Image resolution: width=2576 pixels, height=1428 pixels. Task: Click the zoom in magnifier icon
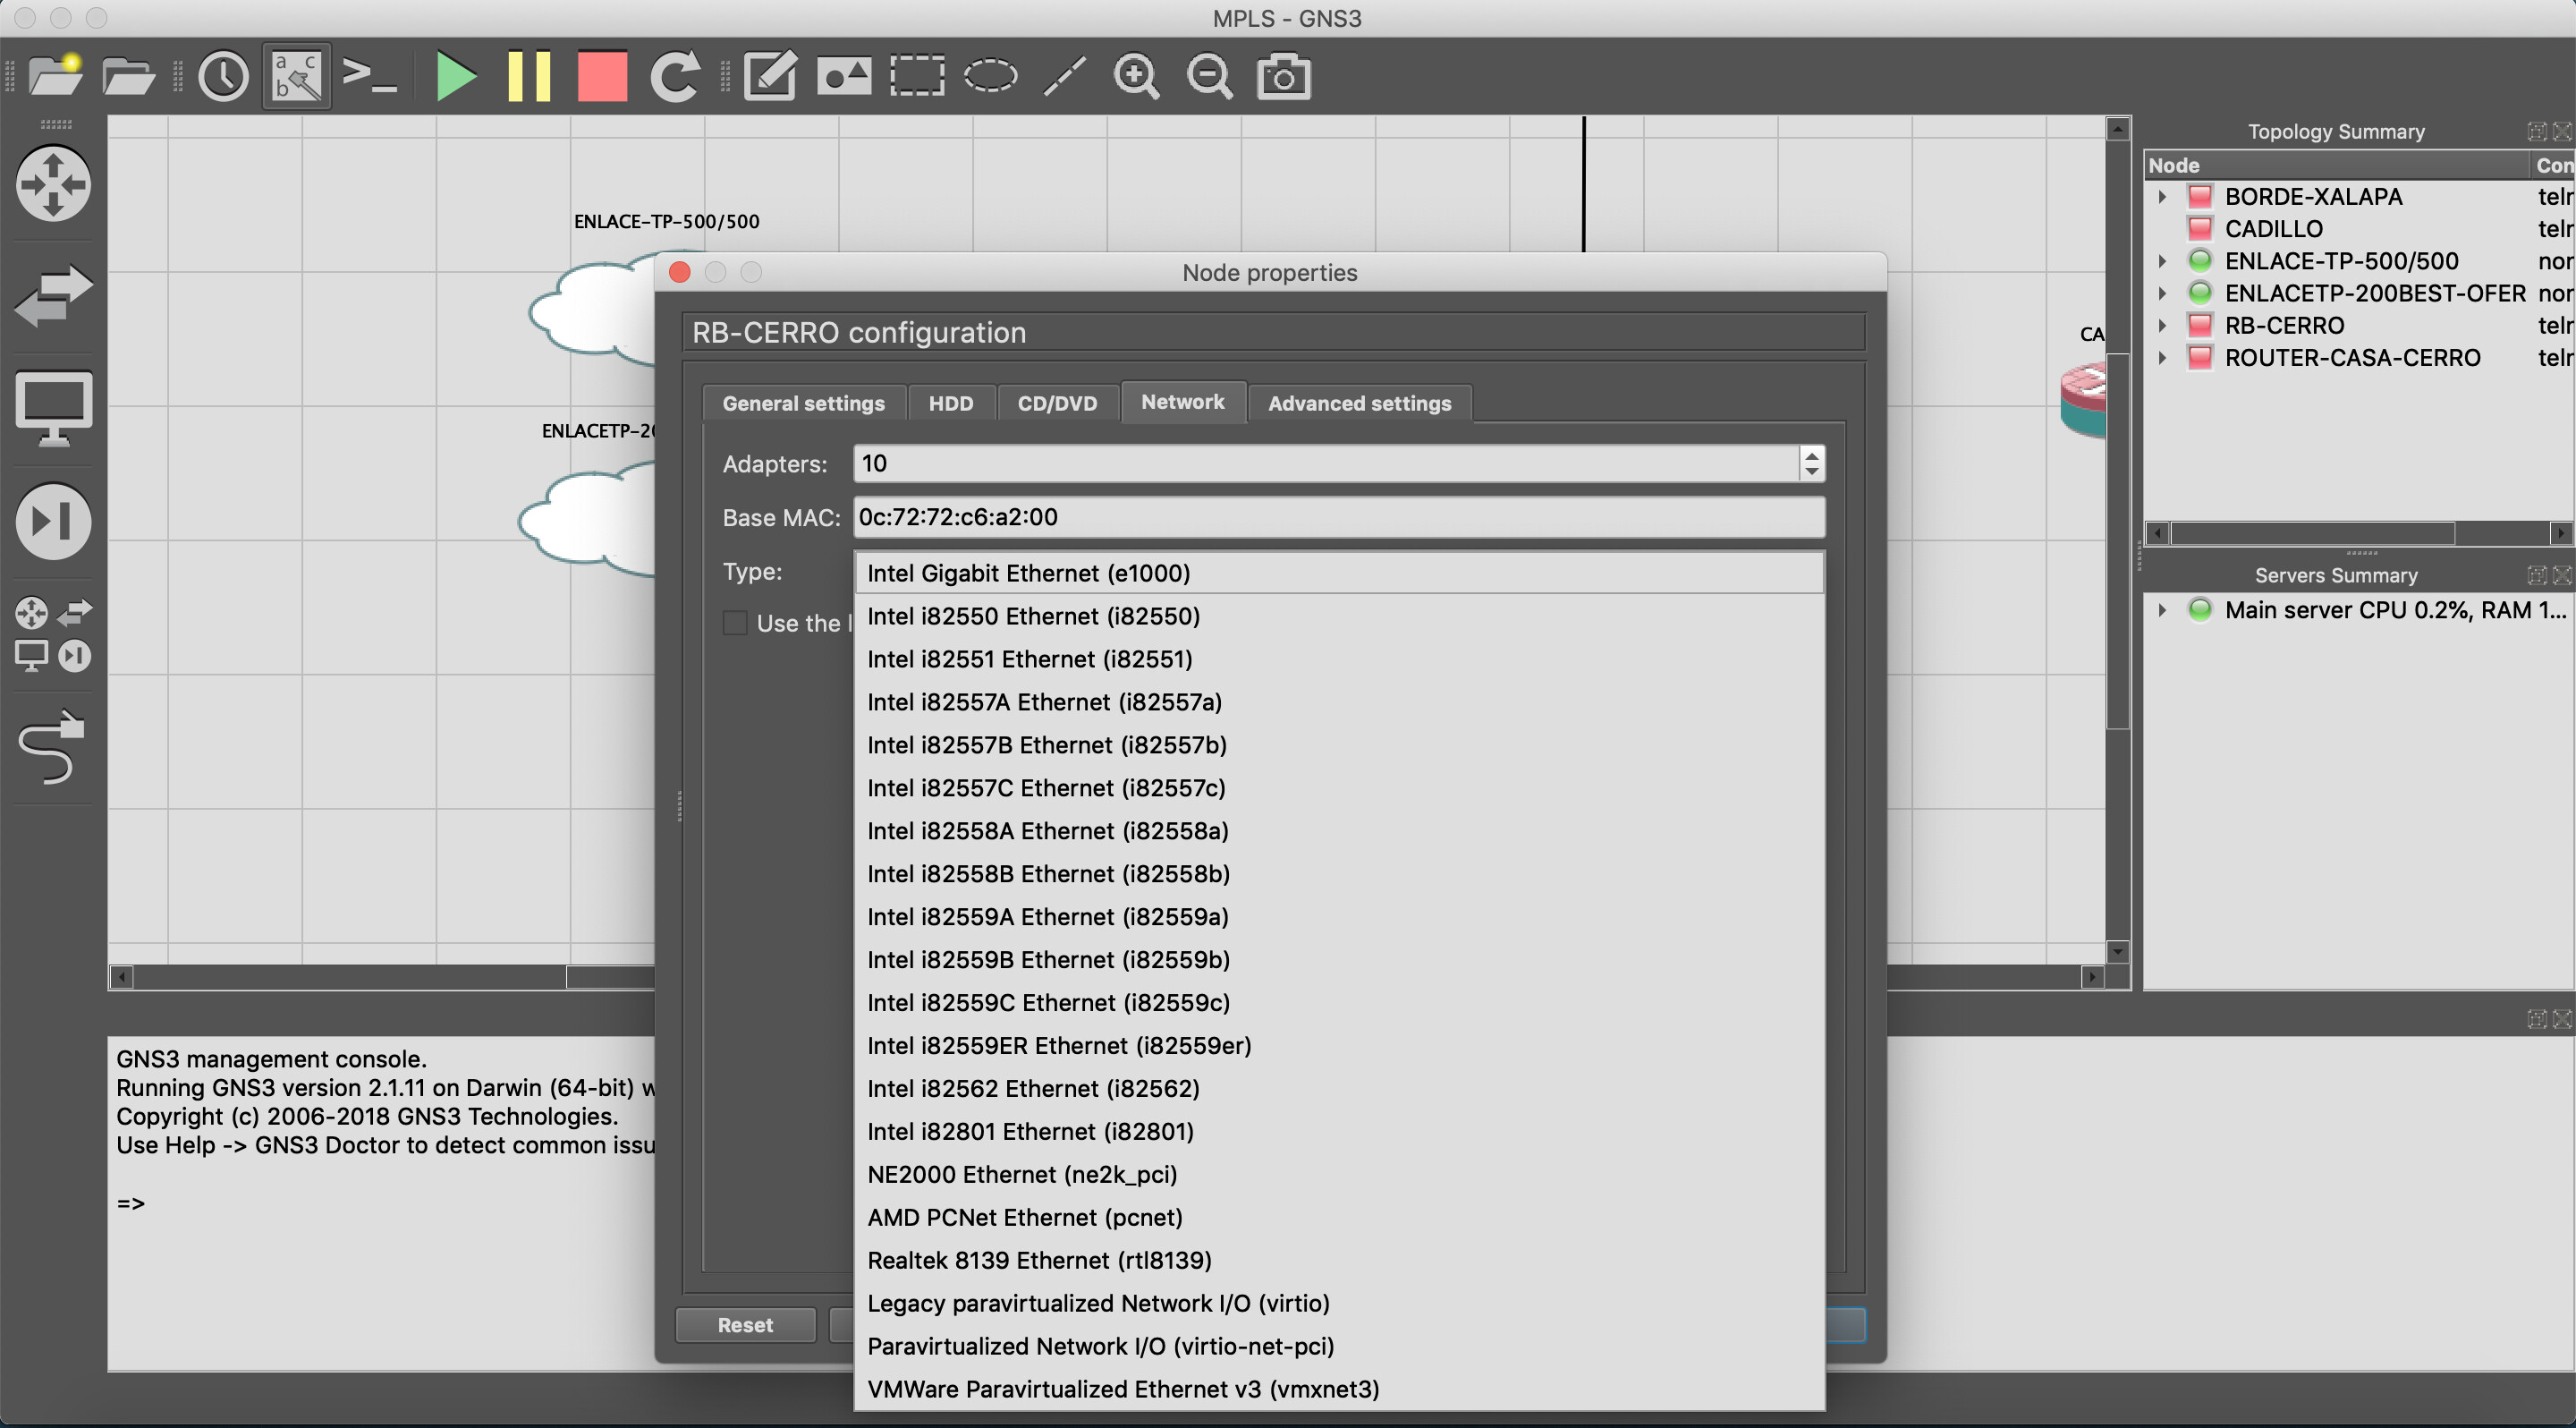tap(1136, 76)
